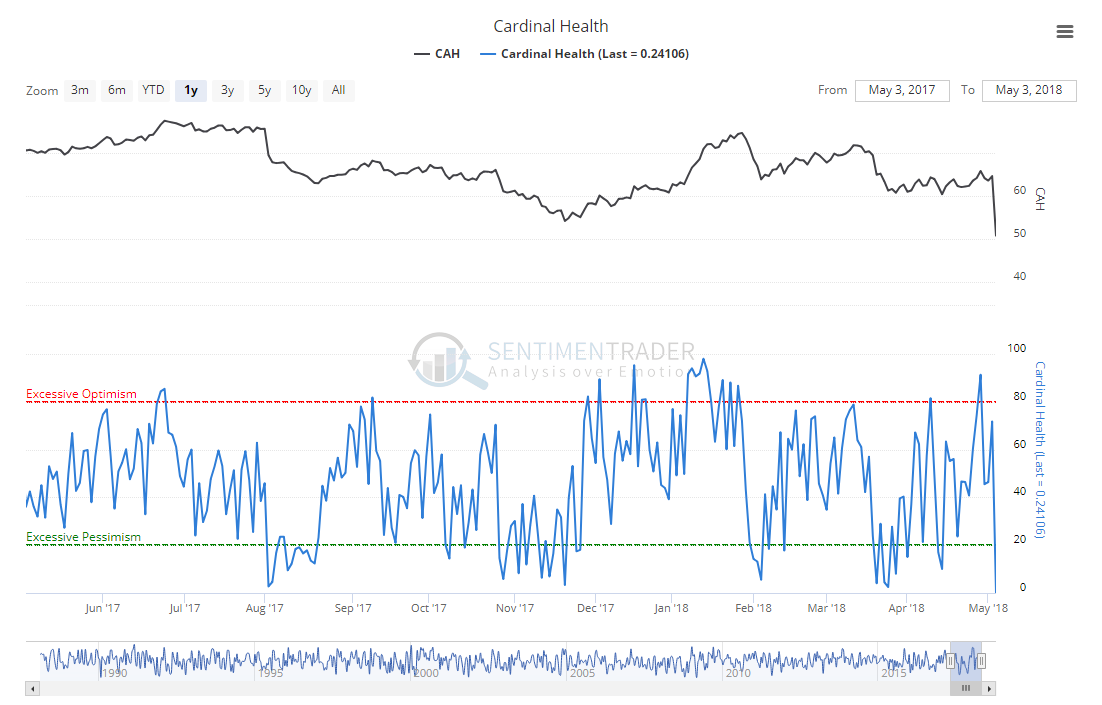1102x705 pixels.
Task: Click the Sep '17 axis label
Action: click(353, 608)
